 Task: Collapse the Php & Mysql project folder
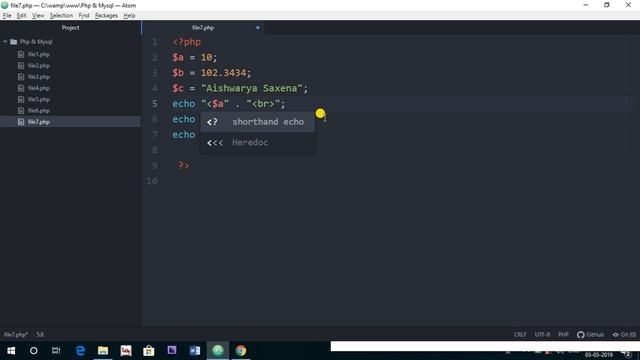pos(5,42)
